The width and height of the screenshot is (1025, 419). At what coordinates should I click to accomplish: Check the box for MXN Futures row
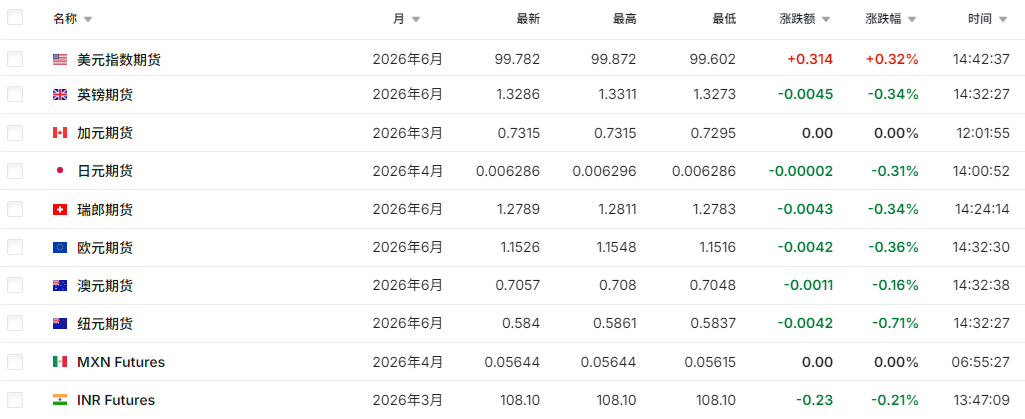(15, 361)
